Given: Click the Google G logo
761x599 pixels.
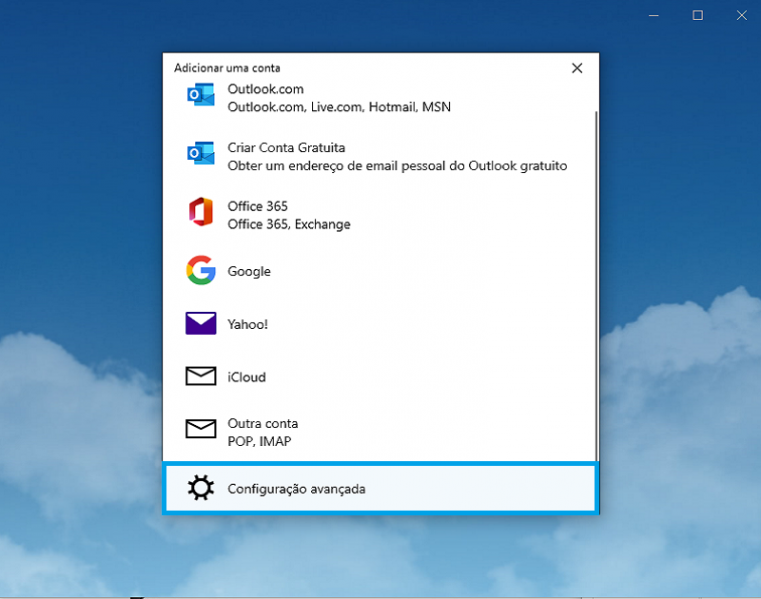Looking at the screenshot, I should (x=200, y=270).
